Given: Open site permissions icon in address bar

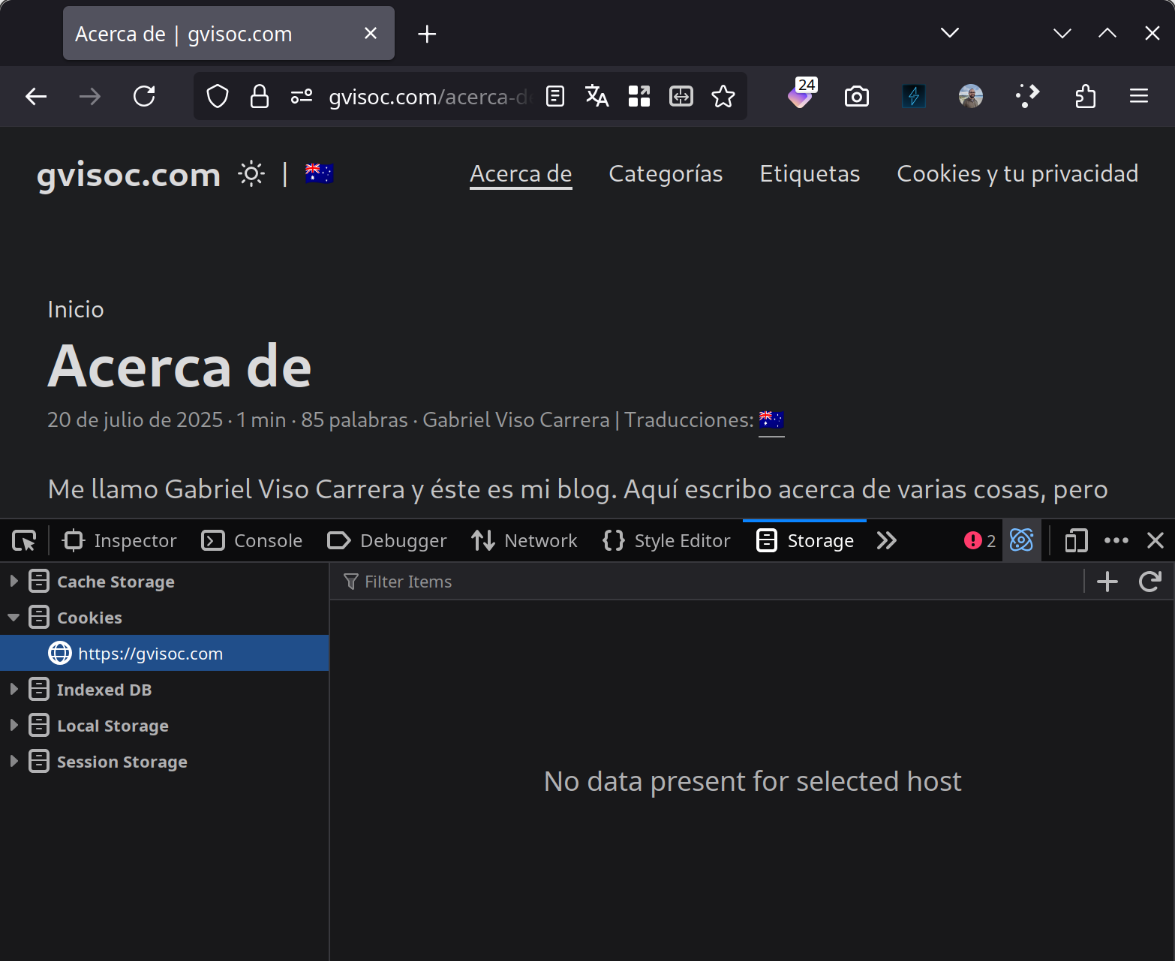Looking at the screenshot, I should tap(301, 97).
